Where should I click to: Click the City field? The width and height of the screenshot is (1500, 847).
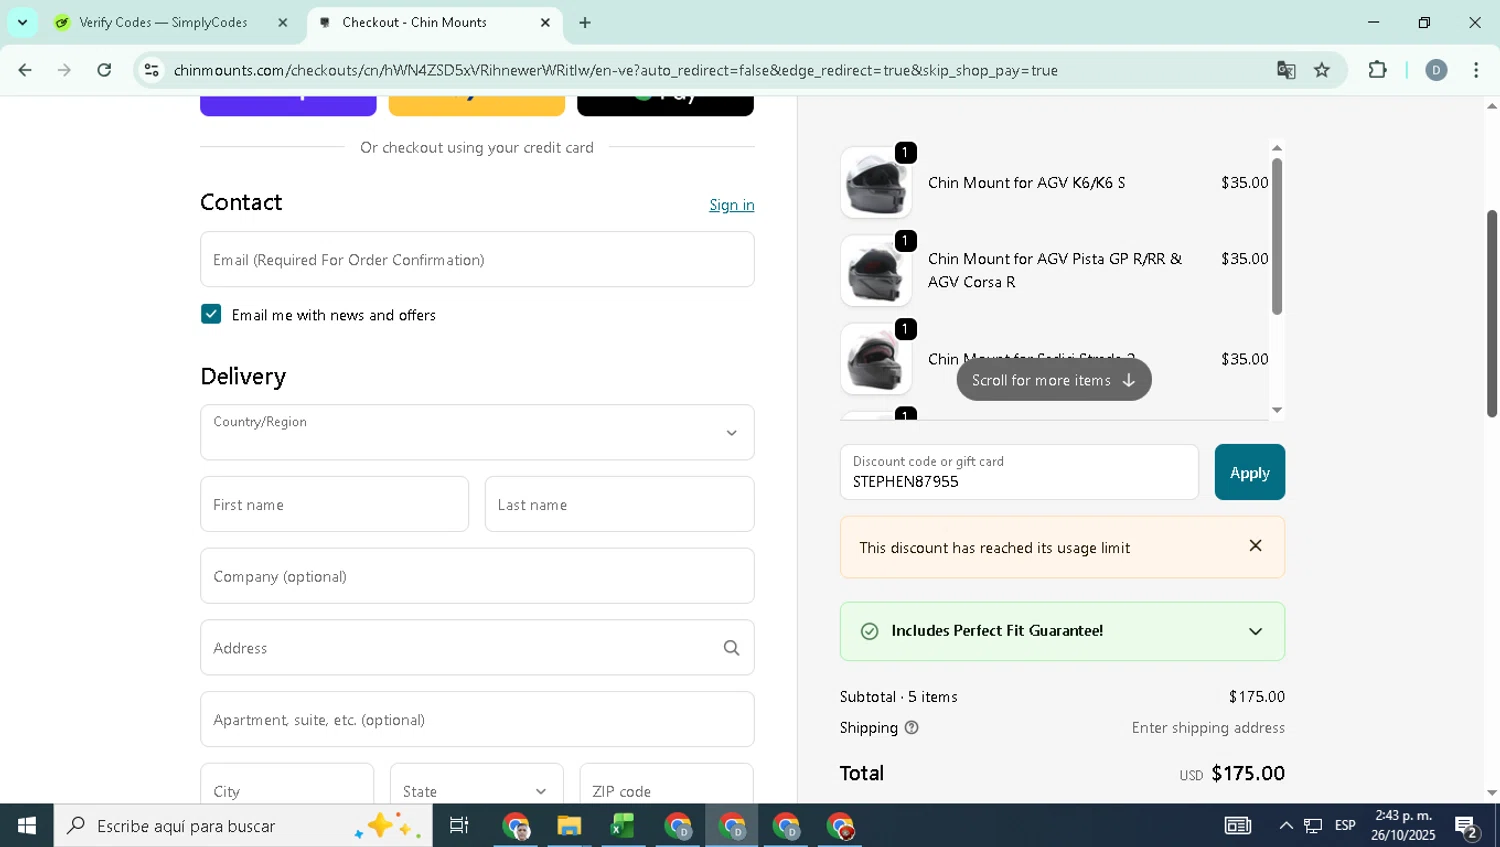(287, 784)
